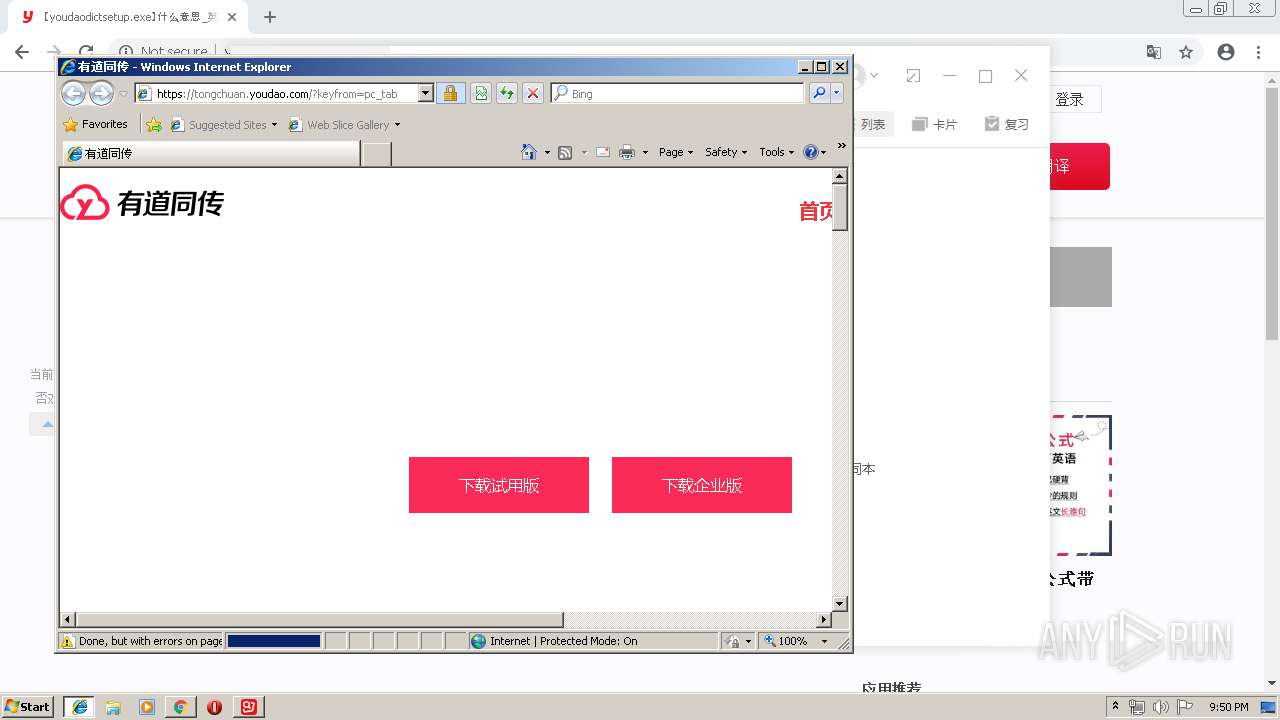Open Web Slice Gallery dropdown
The image size is (1280, 720).
[x=344, y=125]
